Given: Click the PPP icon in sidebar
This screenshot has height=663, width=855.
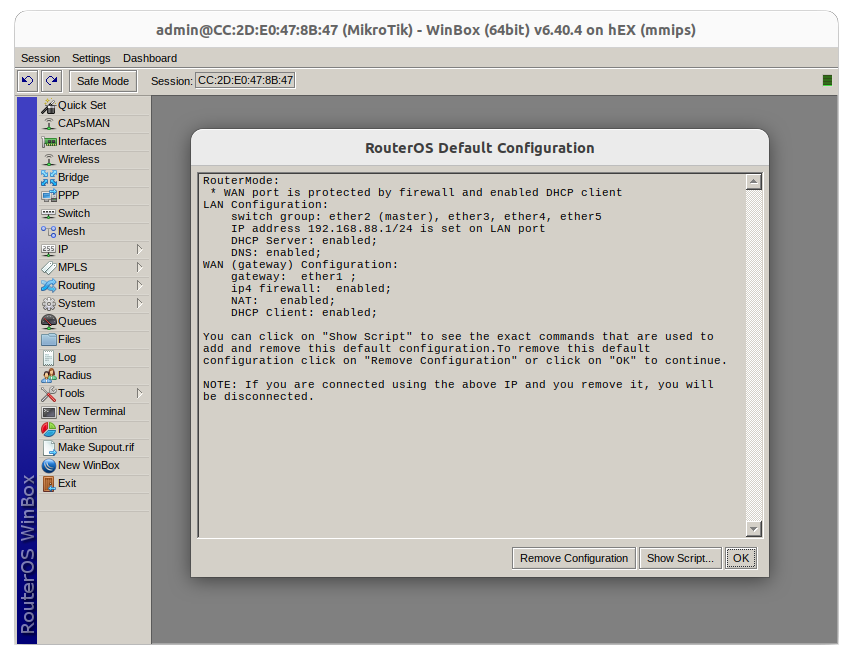Looking at the screenshot, I should [49, 196].
